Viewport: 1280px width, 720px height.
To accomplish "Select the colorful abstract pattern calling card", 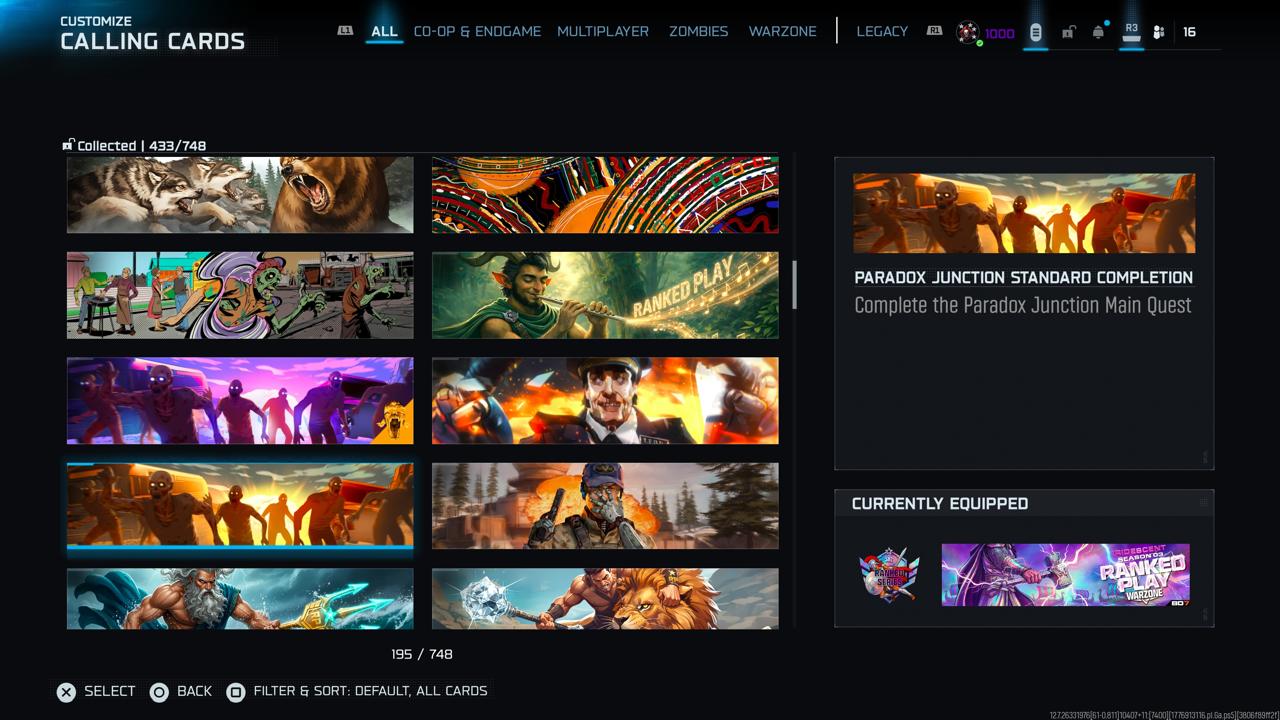I will point(605,195).
